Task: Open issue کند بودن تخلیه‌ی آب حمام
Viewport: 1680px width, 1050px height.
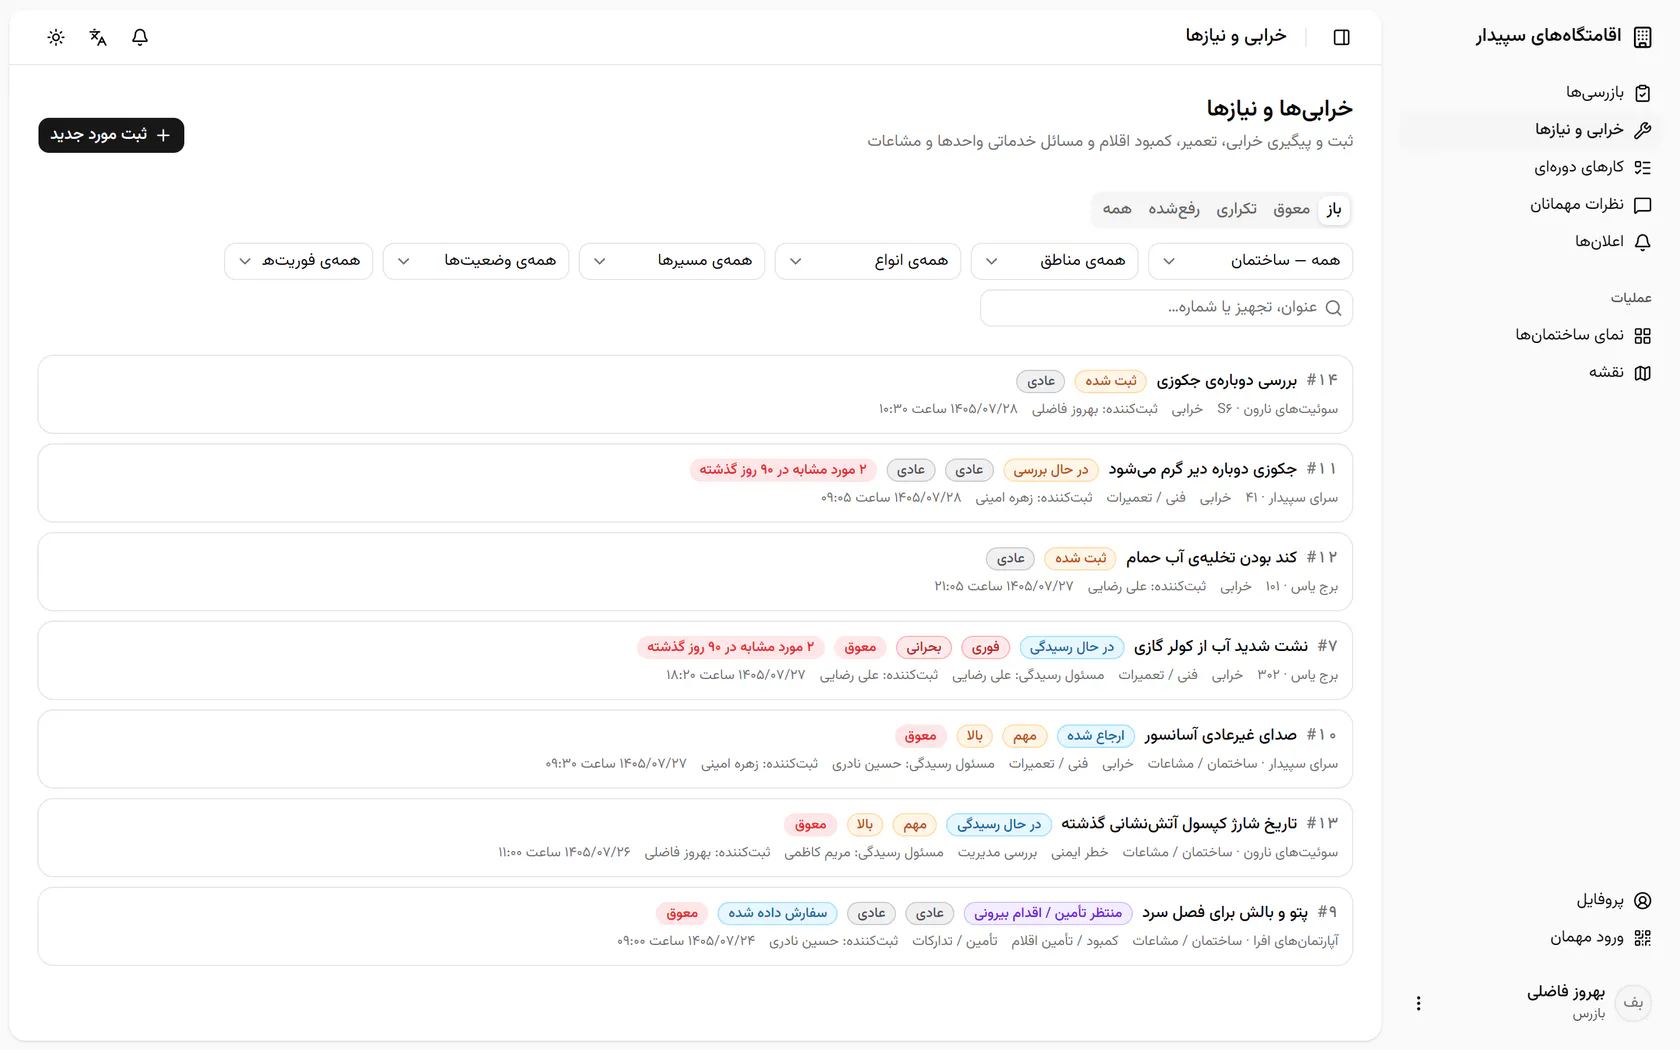Action: [695, 571]
